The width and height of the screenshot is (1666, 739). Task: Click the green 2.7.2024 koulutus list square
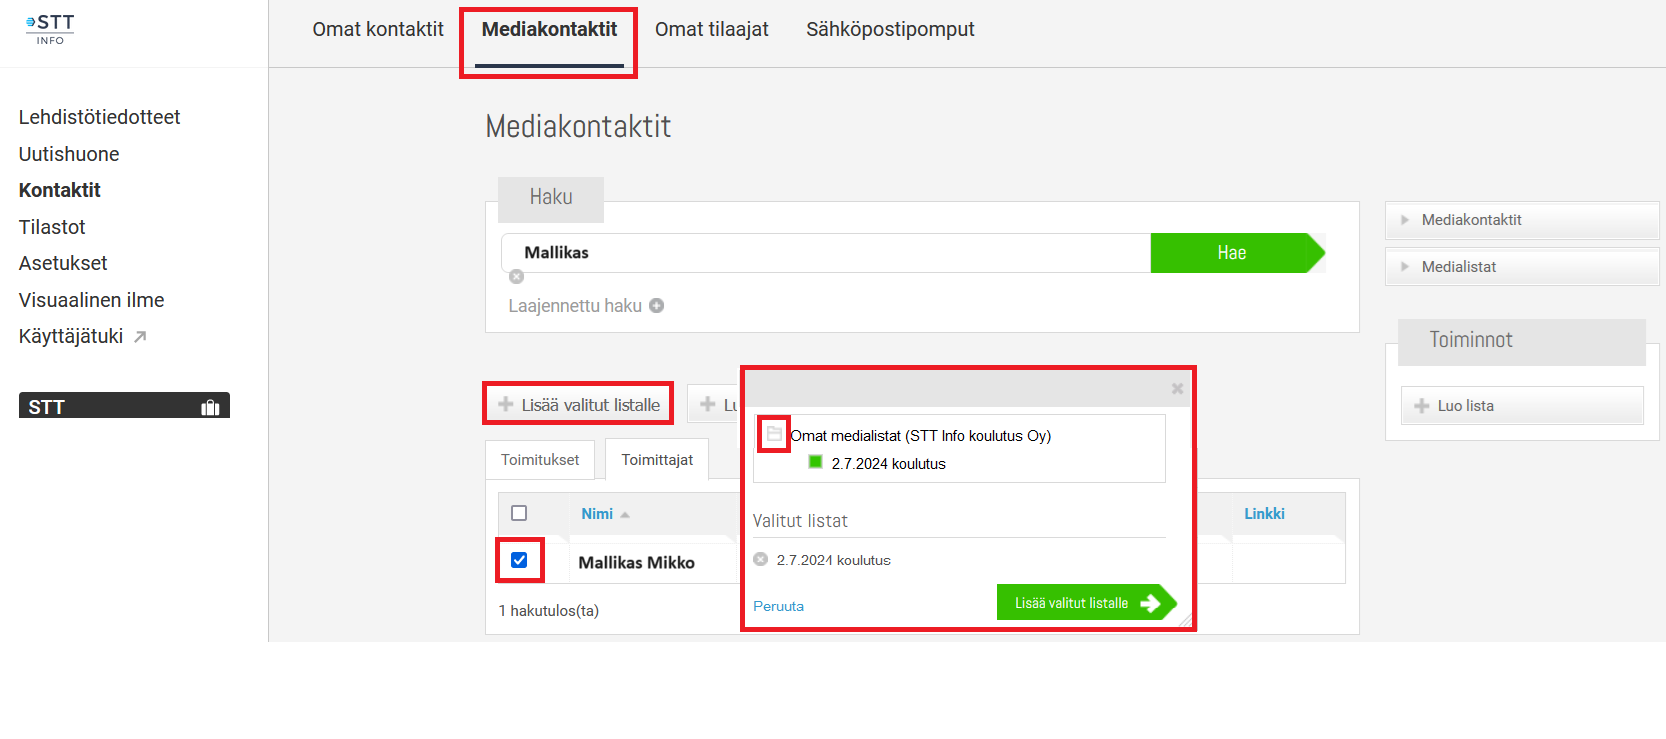pos(815,462)
